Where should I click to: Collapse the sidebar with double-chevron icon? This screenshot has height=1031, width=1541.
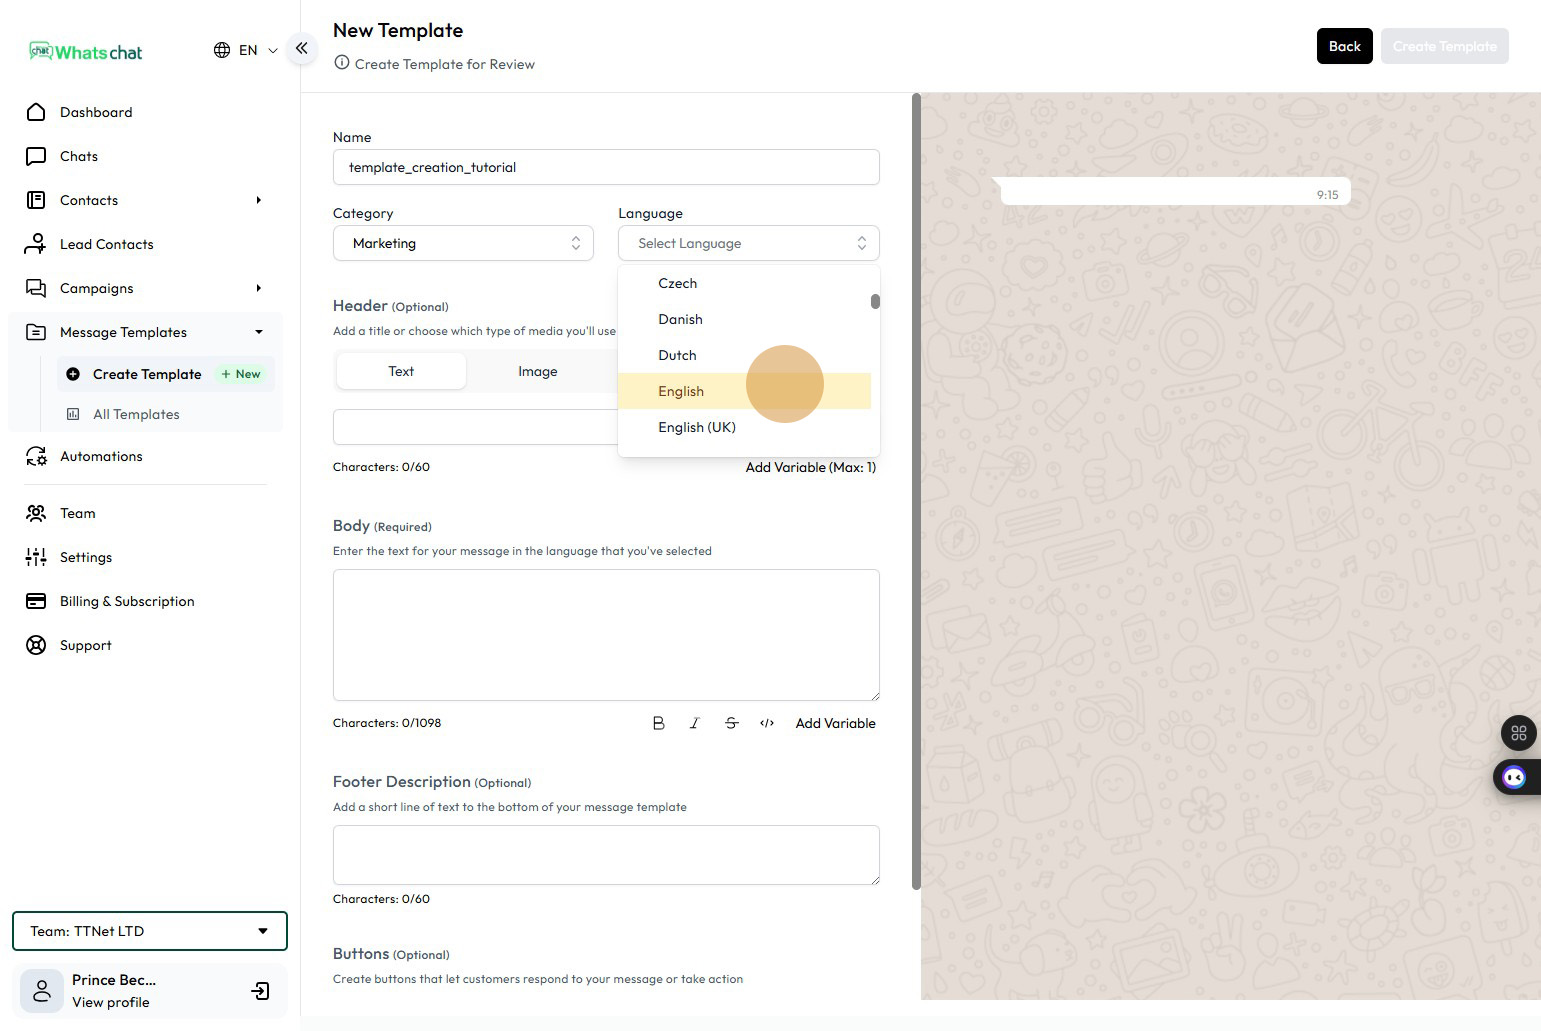tap(301, 48)
